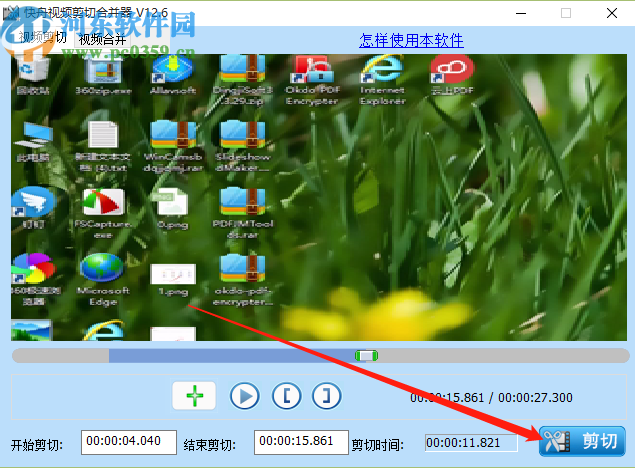Set the cut start point with the left bracket button
The height and width of the screenshot is (468, 635).
point(286,396)
